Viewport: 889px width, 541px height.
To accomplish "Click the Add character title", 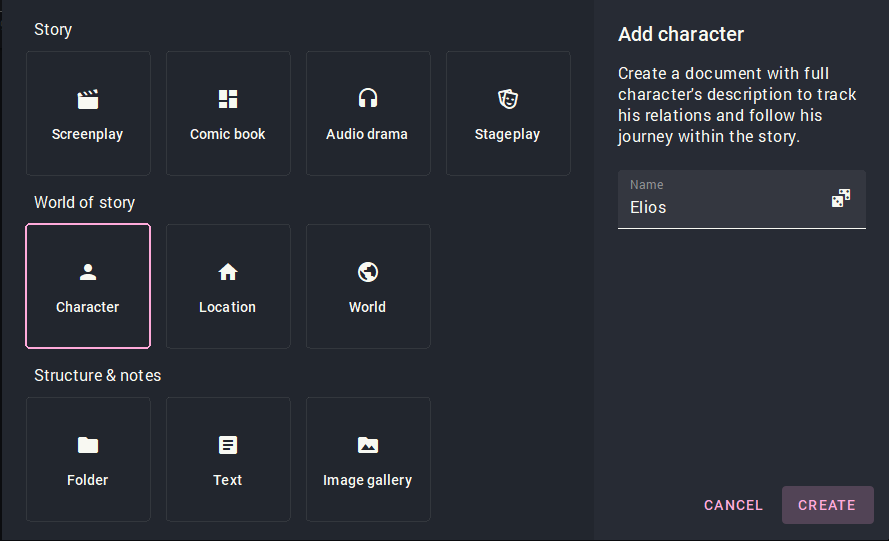I will [x=681, y=35].
